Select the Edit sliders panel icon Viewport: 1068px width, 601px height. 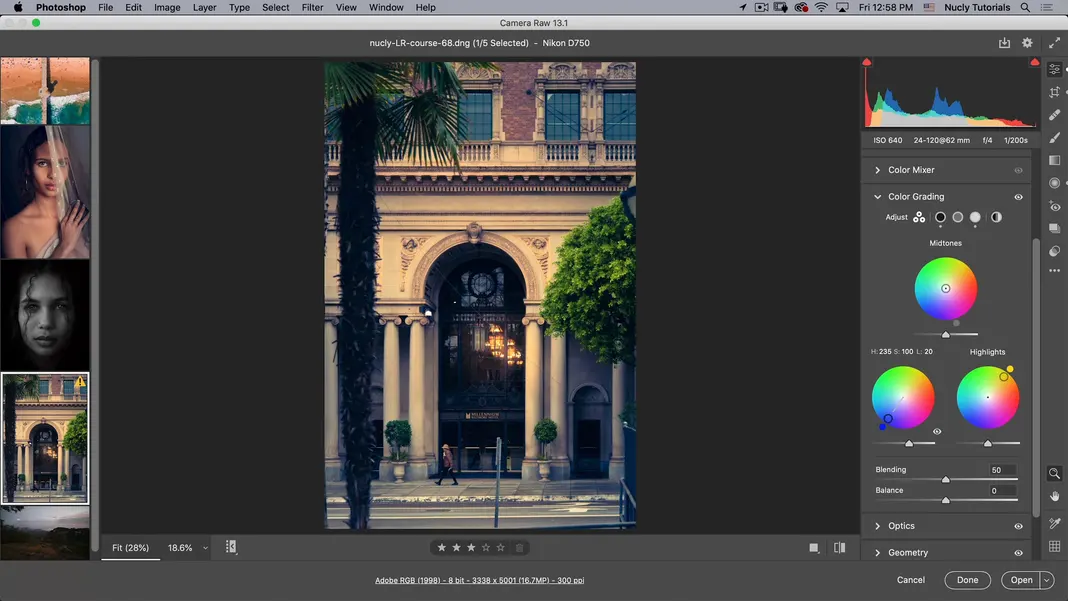(1054, 70)
